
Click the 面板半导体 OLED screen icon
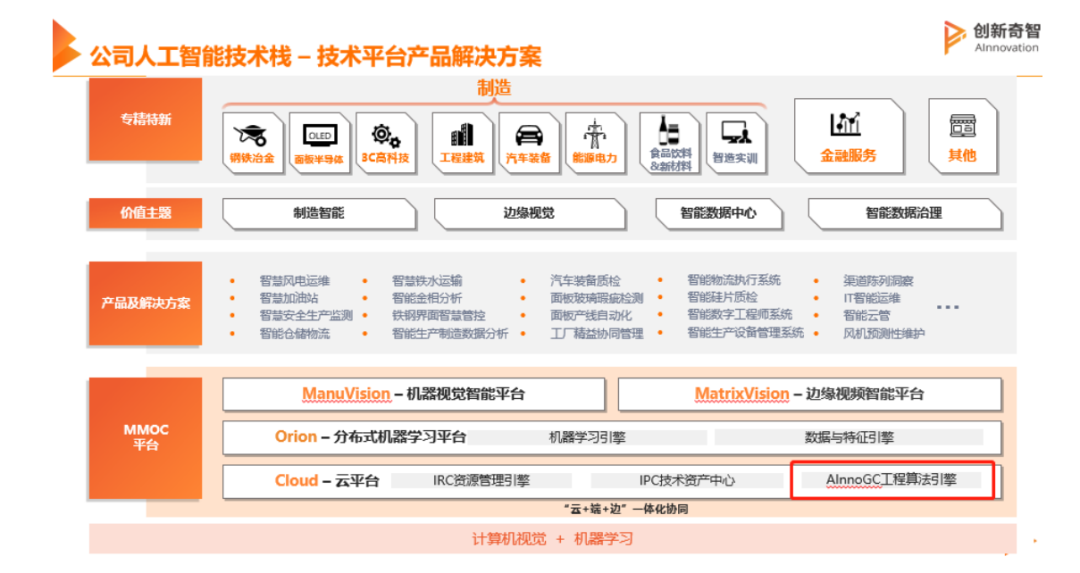pyautogui.click(x=320, y=136)
